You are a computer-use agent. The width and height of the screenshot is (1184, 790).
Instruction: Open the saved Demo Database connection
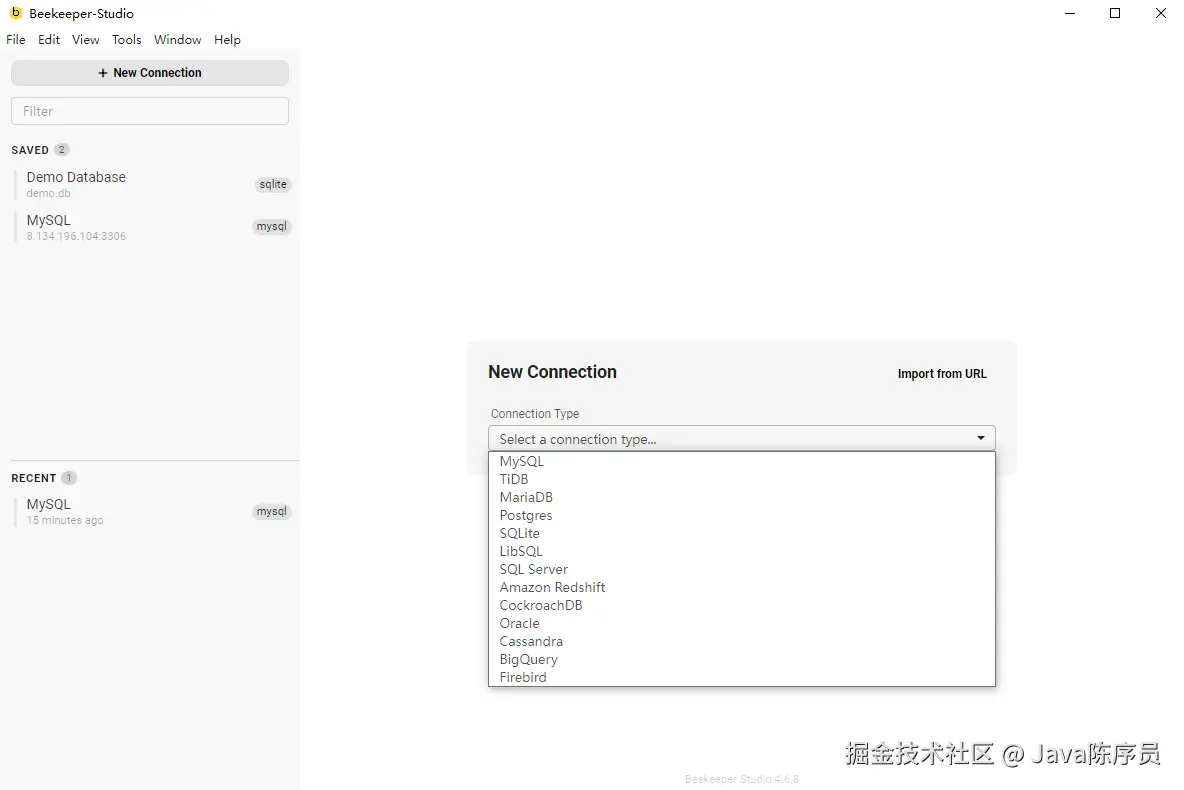coord(153,184)
